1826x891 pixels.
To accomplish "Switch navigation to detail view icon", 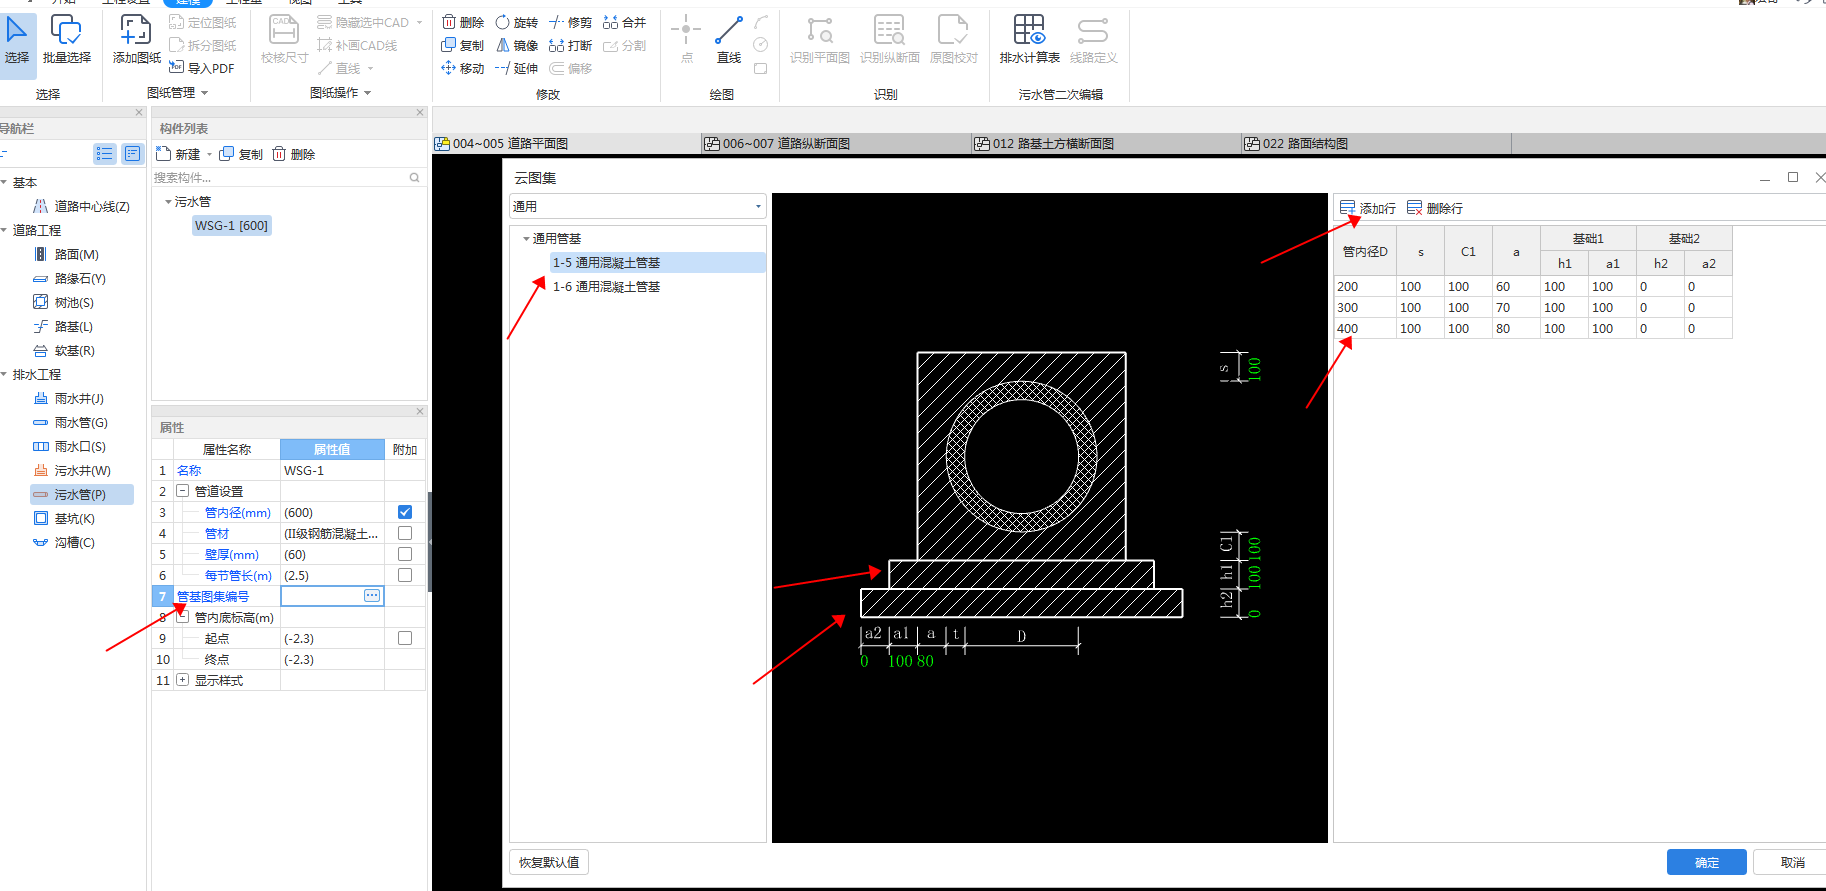I will (x=132, y=154).
